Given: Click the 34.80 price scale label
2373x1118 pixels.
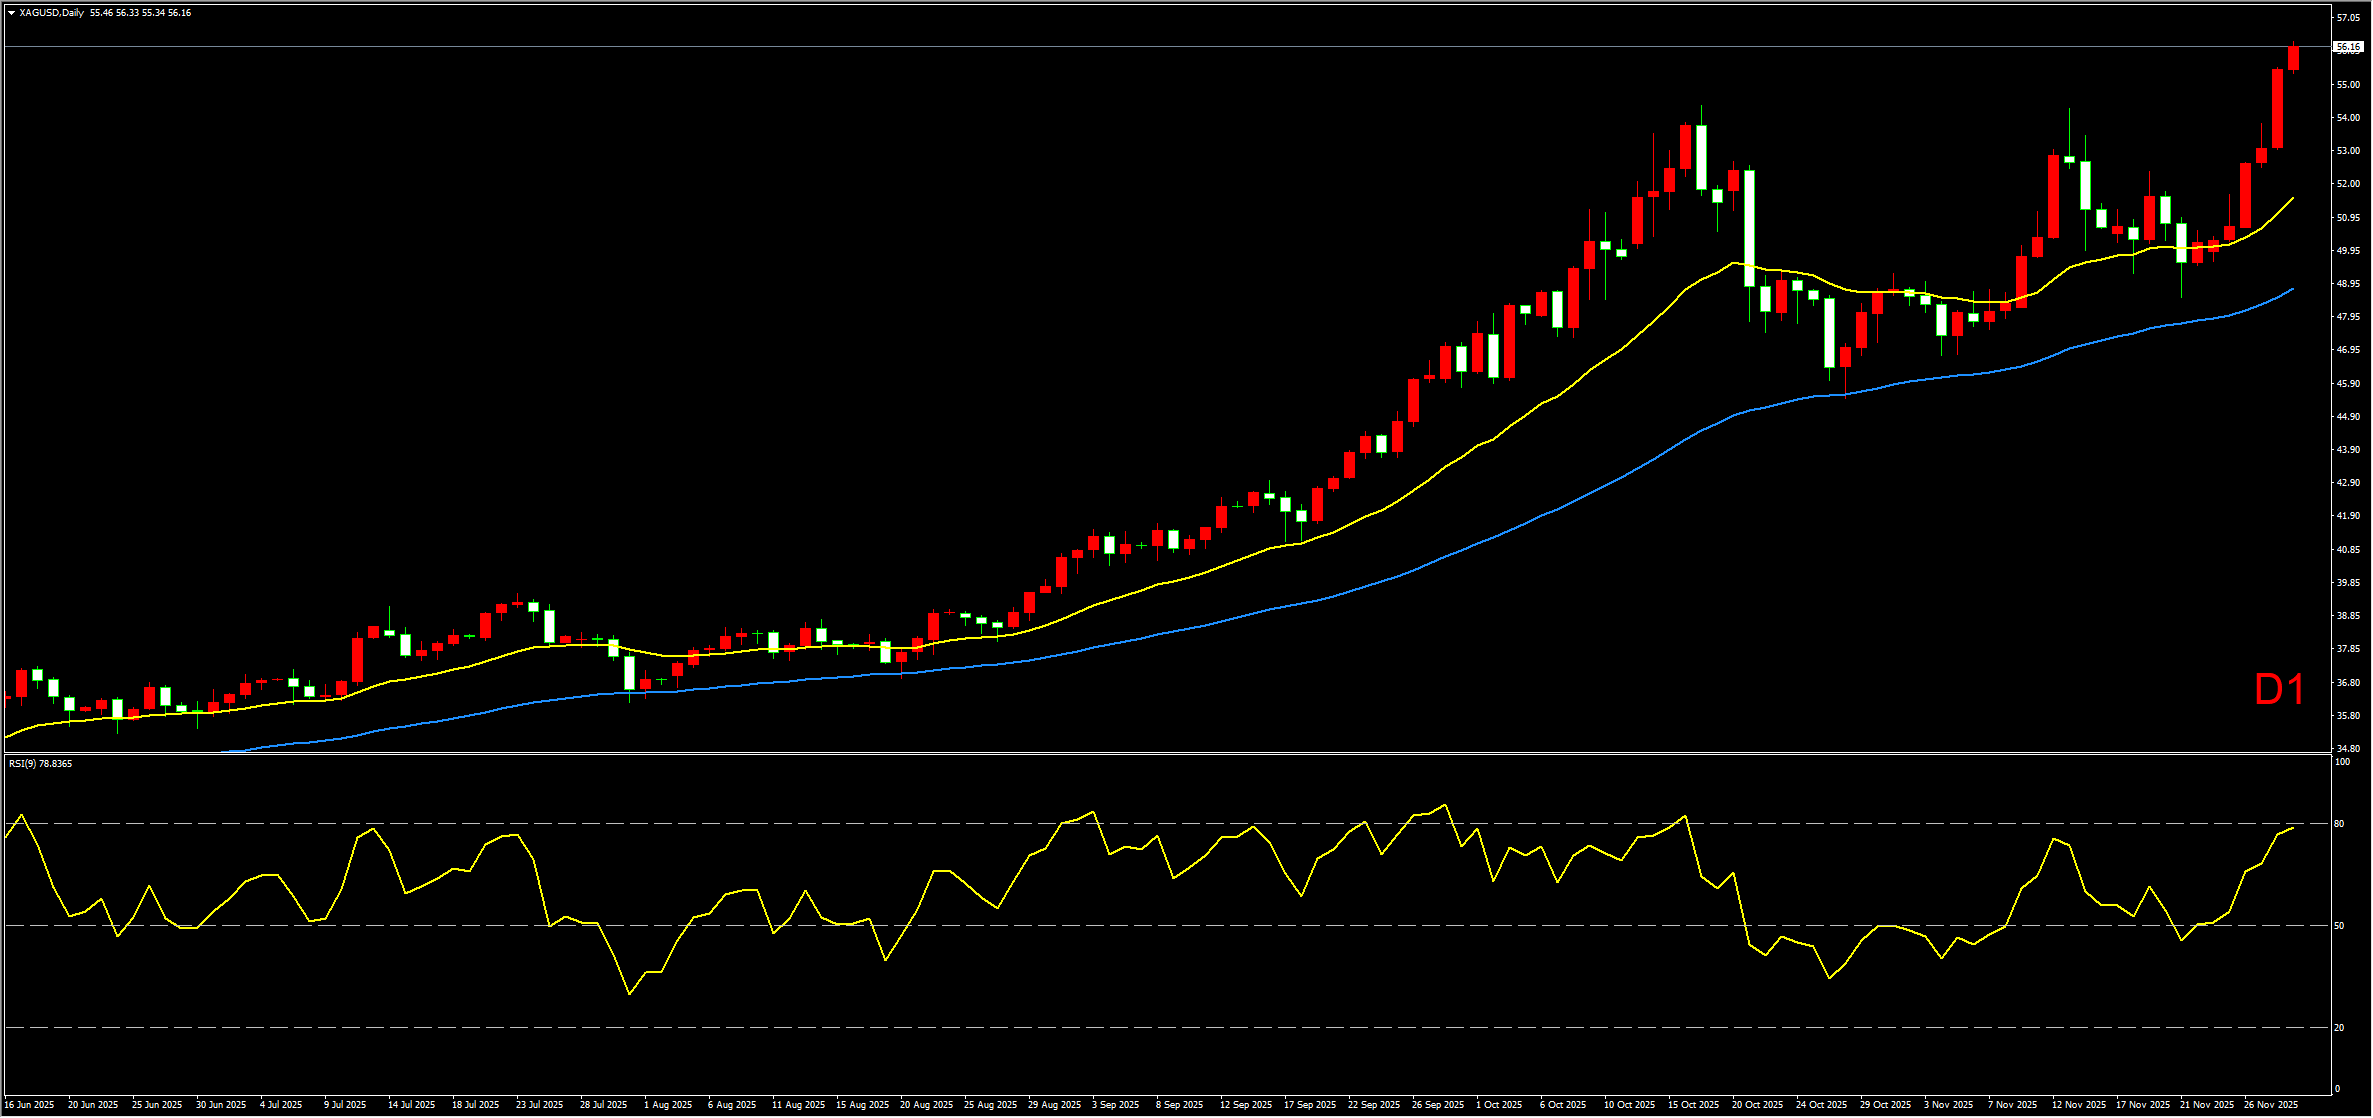Looking at the screenshot, I should [x=2347, y=748].
